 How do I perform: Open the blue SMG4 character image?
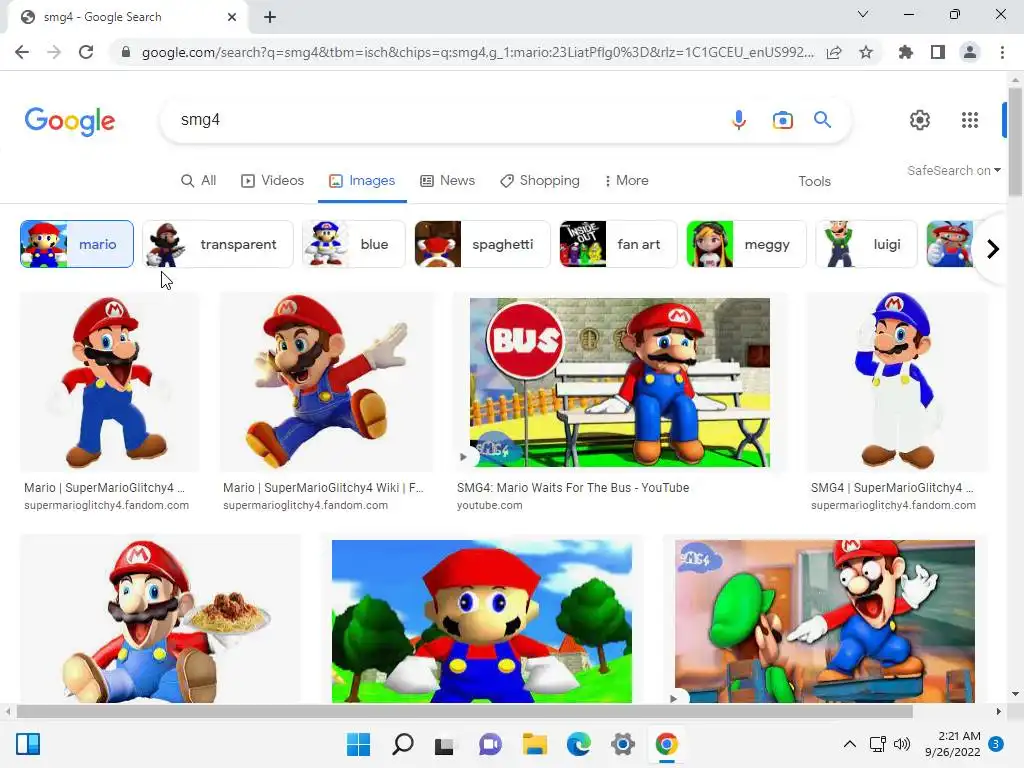click(x=897, y=381)
